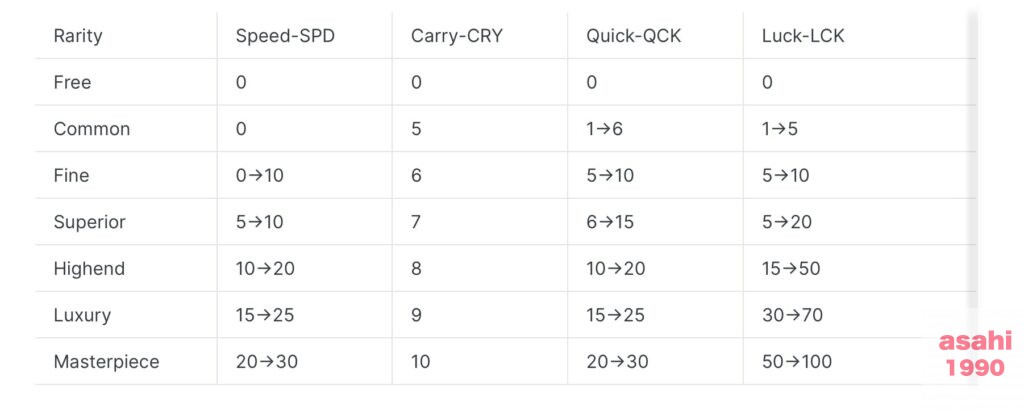
Task: Click the Luxury rarity row label
Action: [82, 315]
